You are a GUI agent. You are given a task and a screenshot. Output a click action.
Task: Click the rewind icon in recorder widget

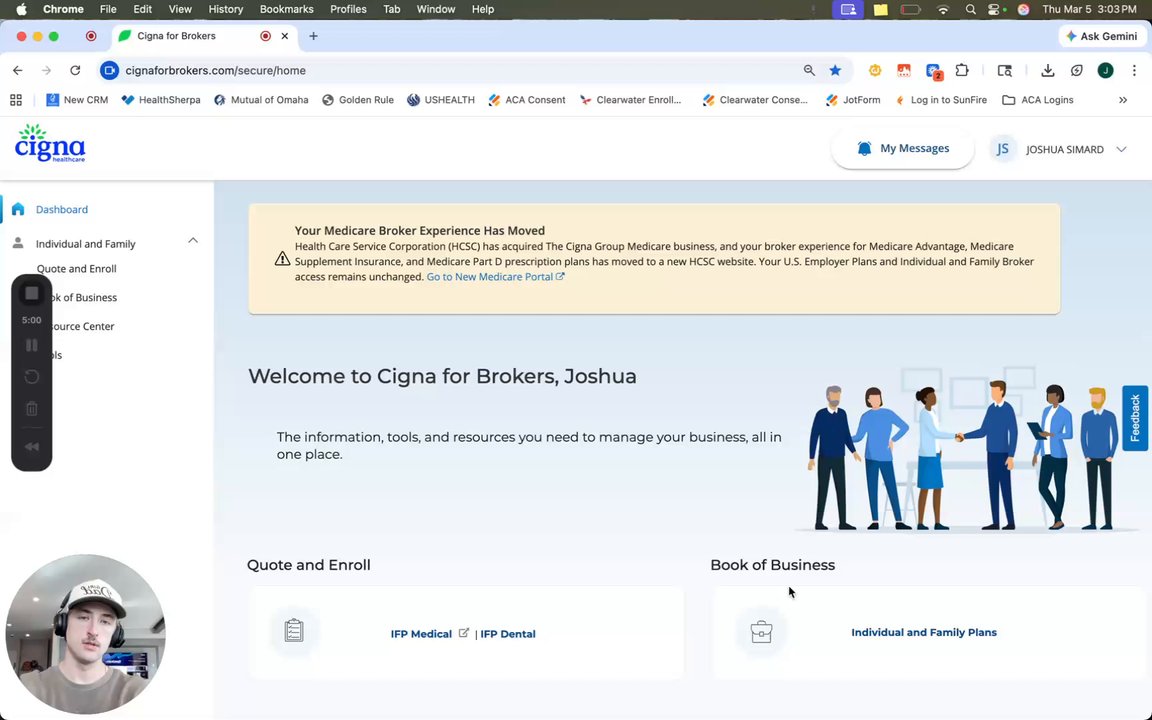(32, 447)
